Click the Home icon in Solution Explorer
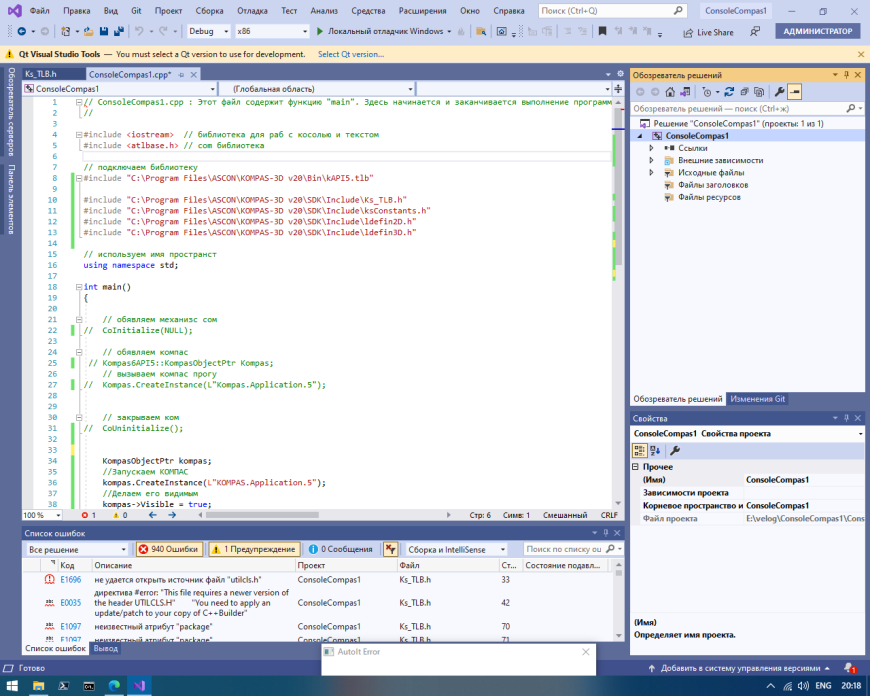 [x=670, y=92]
